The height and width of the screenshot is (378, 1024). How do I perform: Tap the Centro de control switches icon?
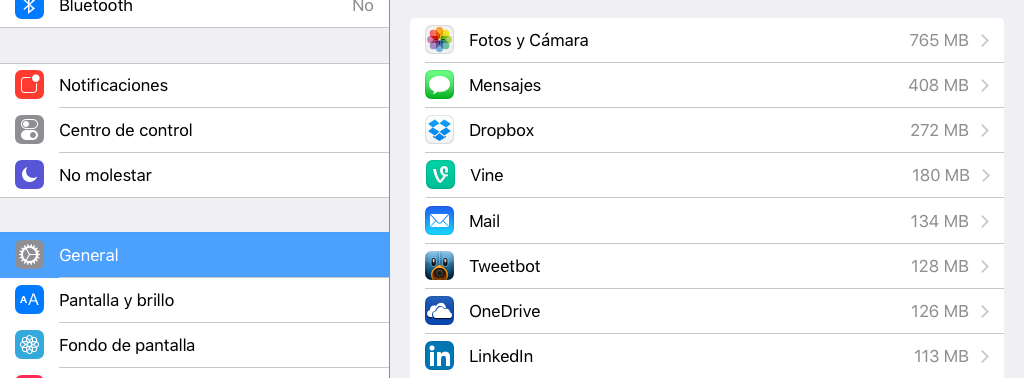click(x=29, y=130)
